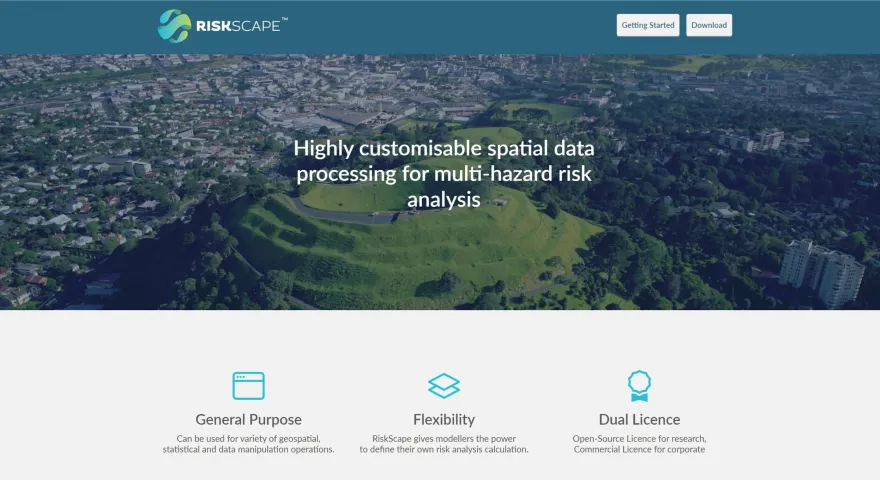Screen dimensions: 880x480
Task: Click the browser window icon above General Purpose
Action: point(248,385)
